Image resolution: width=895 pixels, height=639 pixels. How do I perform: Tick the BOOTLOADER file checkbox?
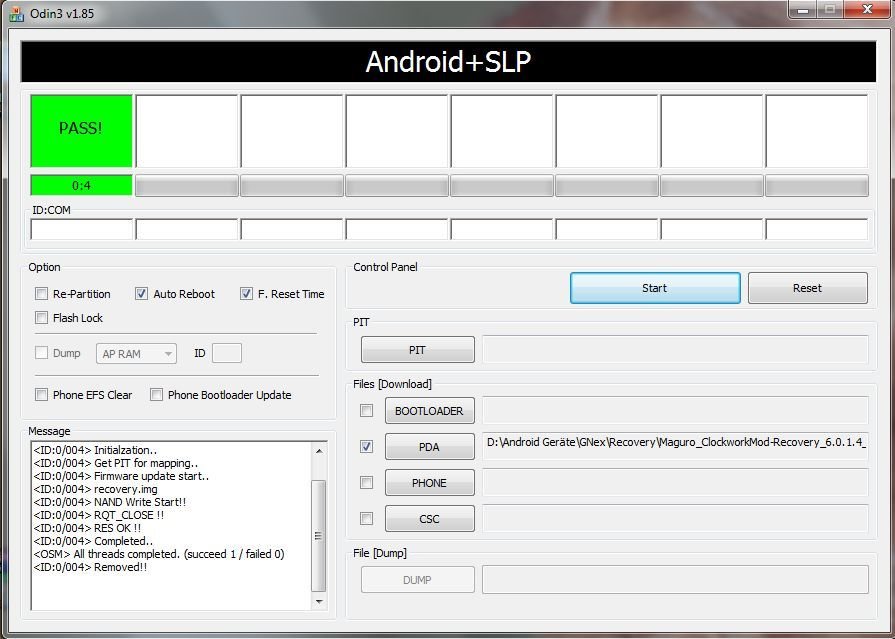click(x=366, y=411)
